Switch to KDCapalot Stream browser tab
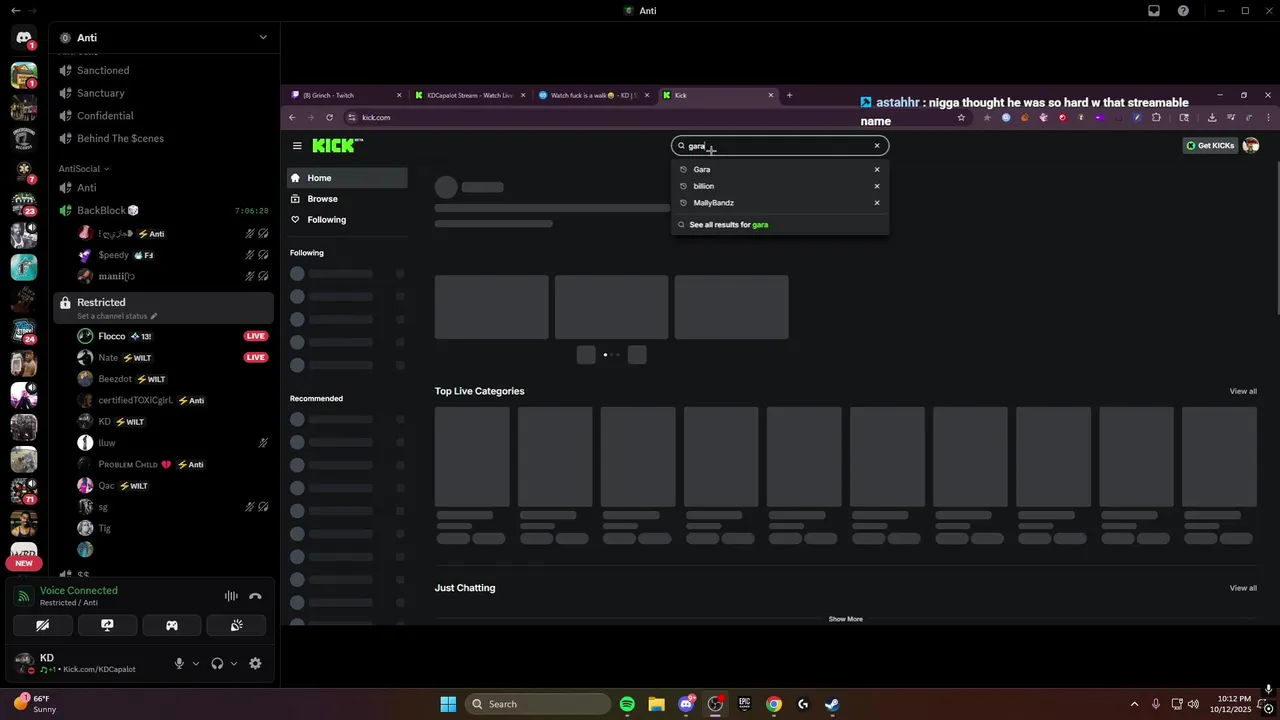The height and width of the screenshot is (720, 1280). pyautogui.click(x=469, y=95)
